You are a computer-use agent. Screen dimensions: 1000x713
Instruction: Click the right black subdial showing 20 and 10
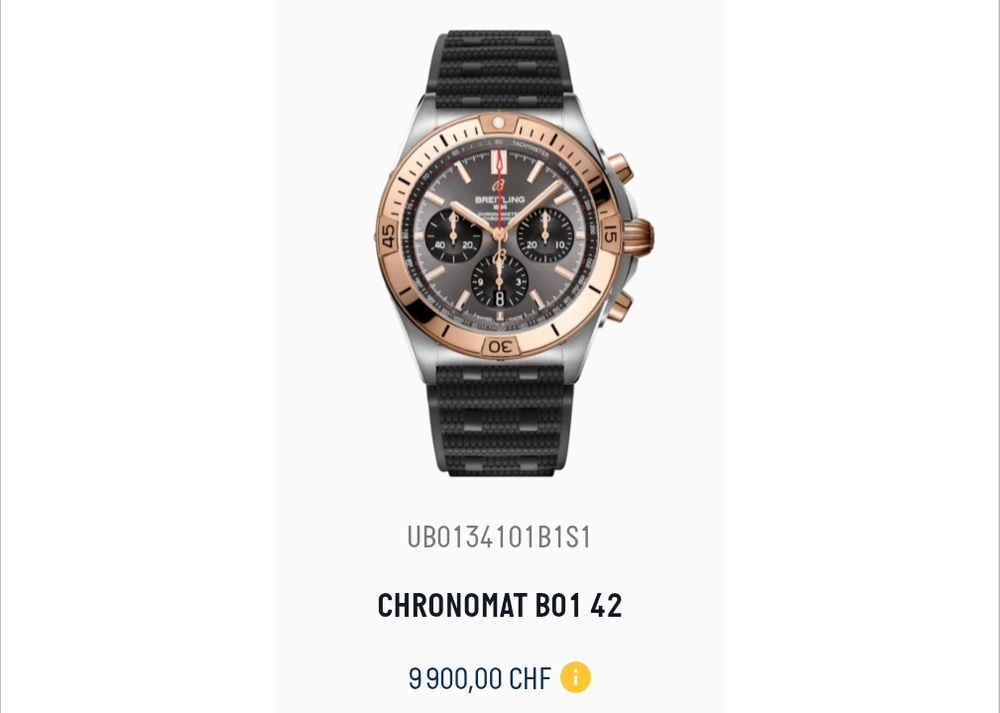click(x=545, y=235)
